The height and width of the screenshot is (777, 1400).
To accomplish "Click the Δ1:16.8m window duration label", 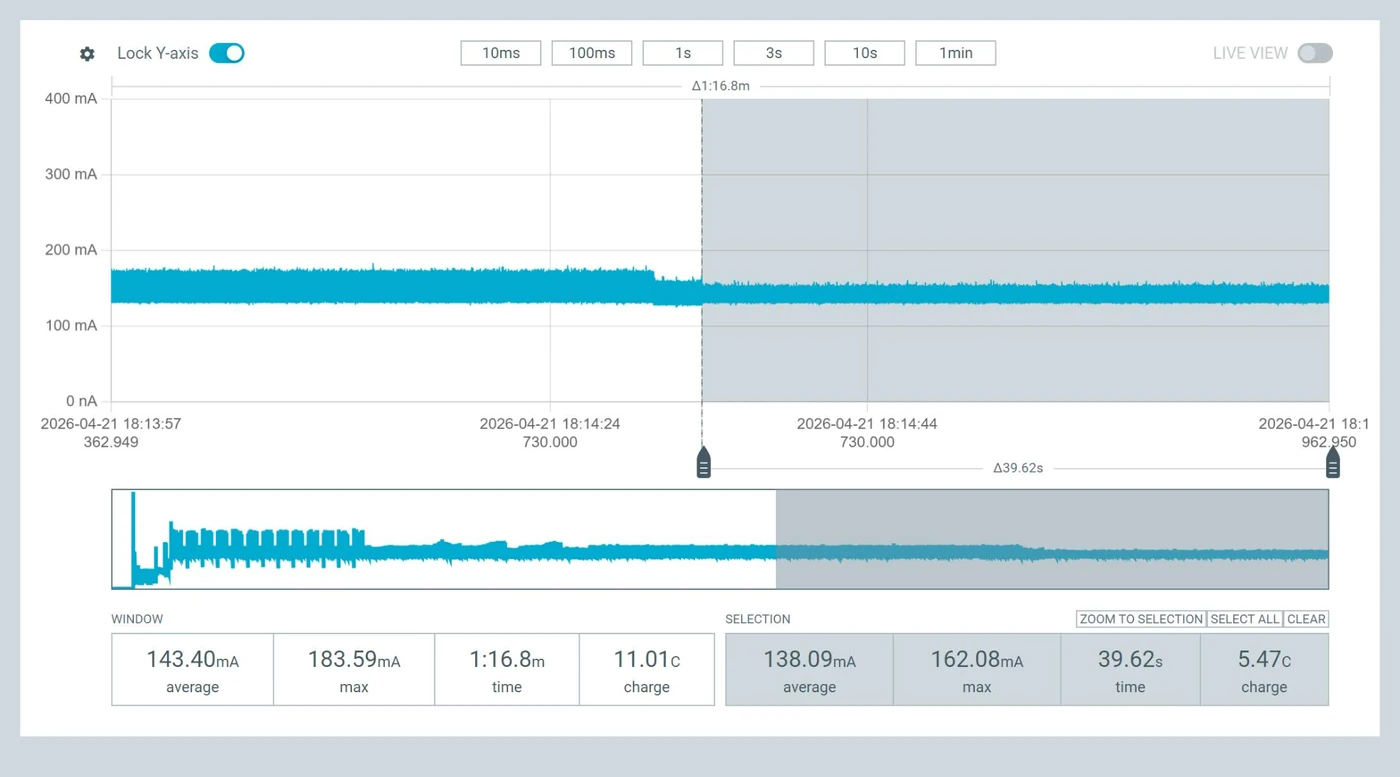I will click(x=720, y=86).
